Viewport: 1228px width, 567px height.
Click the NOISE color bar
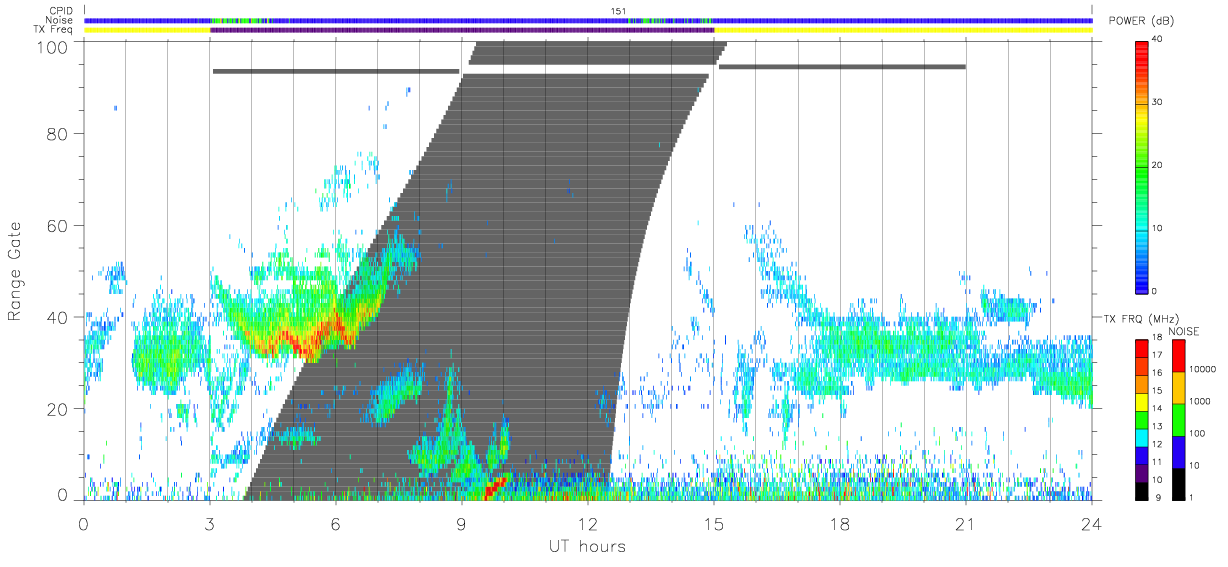(x=1178, y=418)
